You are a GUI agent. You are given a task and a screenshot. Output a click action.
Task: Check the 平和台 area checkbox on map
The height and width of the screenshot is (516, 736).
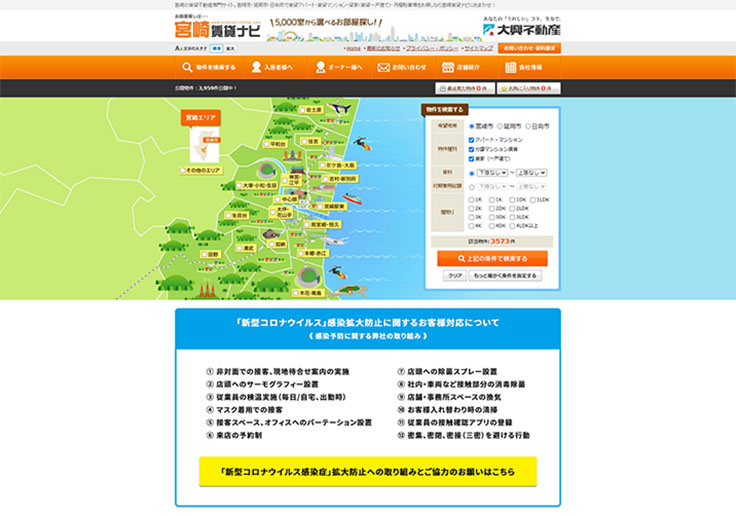[x=267, y=144]
